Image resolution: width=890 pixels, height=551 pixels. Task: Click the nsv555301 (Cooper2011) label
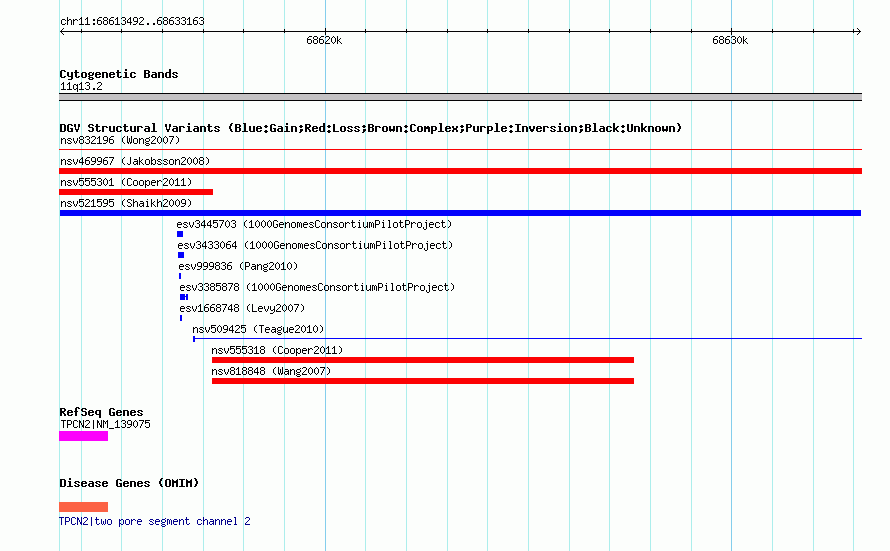[126, 182]
